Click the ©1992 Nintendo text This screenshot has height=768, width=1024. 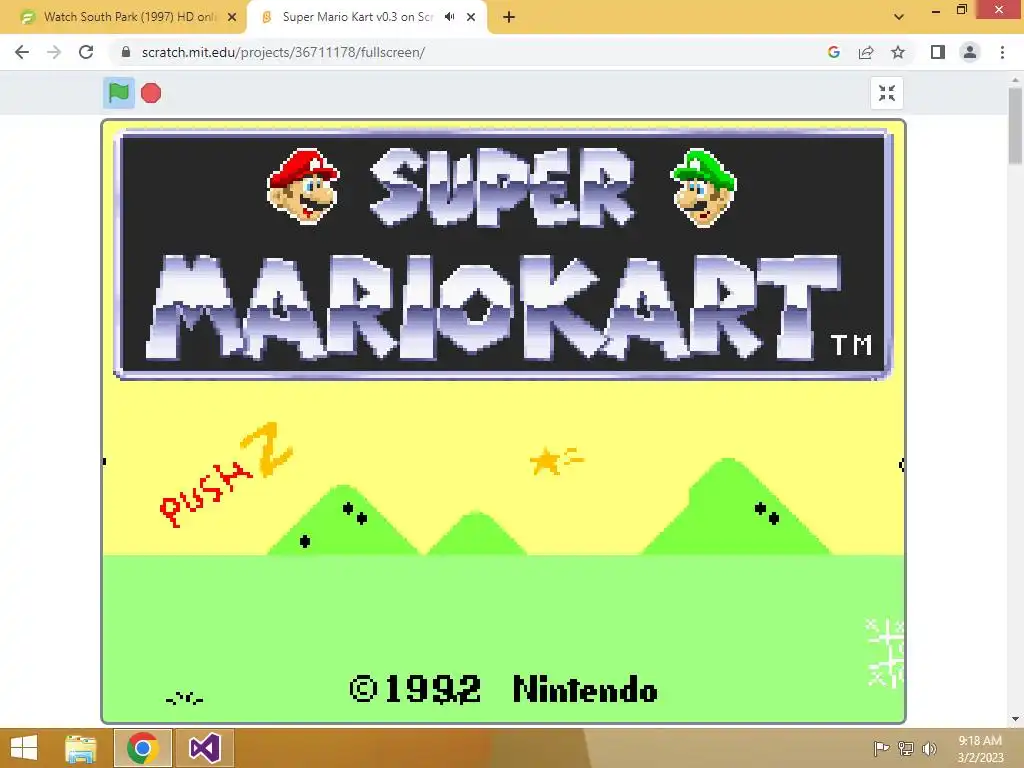[504, 690]
